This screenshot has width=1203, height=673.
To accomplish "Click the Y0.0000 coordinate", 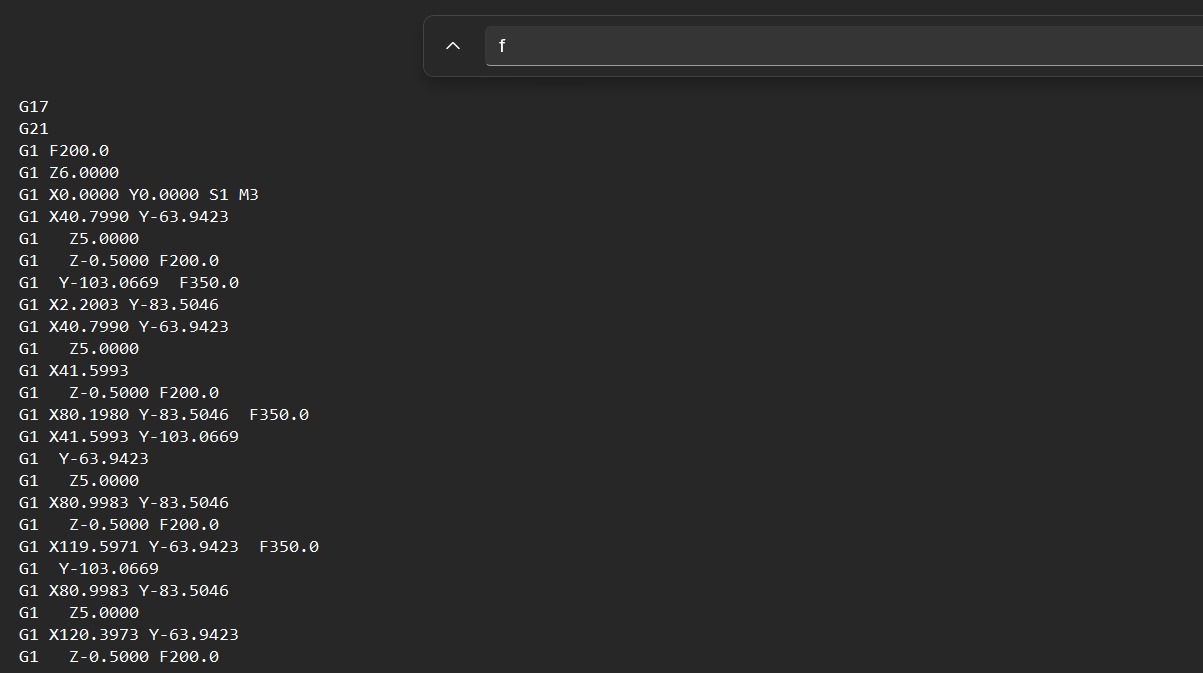I will click(164, 195).
